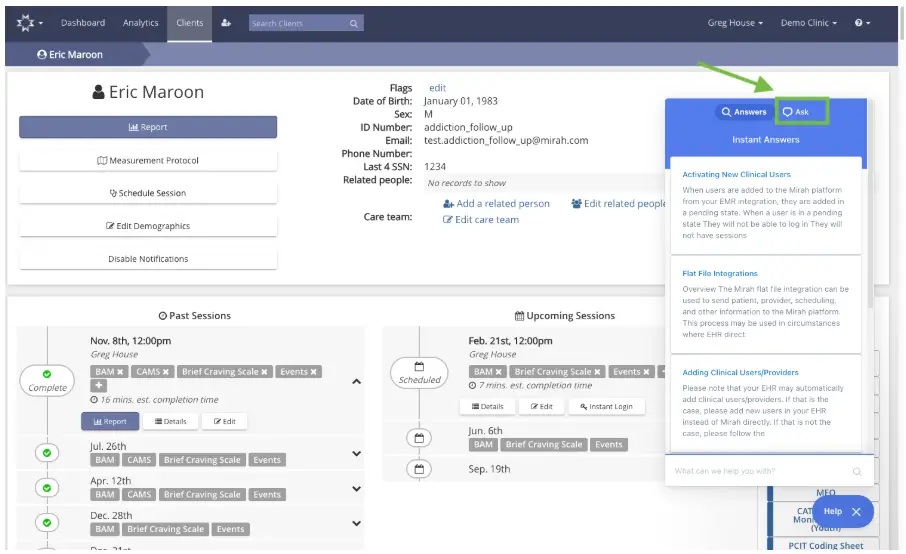
Task: Remove CAMS from Nov. 8th session
Action: 166,372
